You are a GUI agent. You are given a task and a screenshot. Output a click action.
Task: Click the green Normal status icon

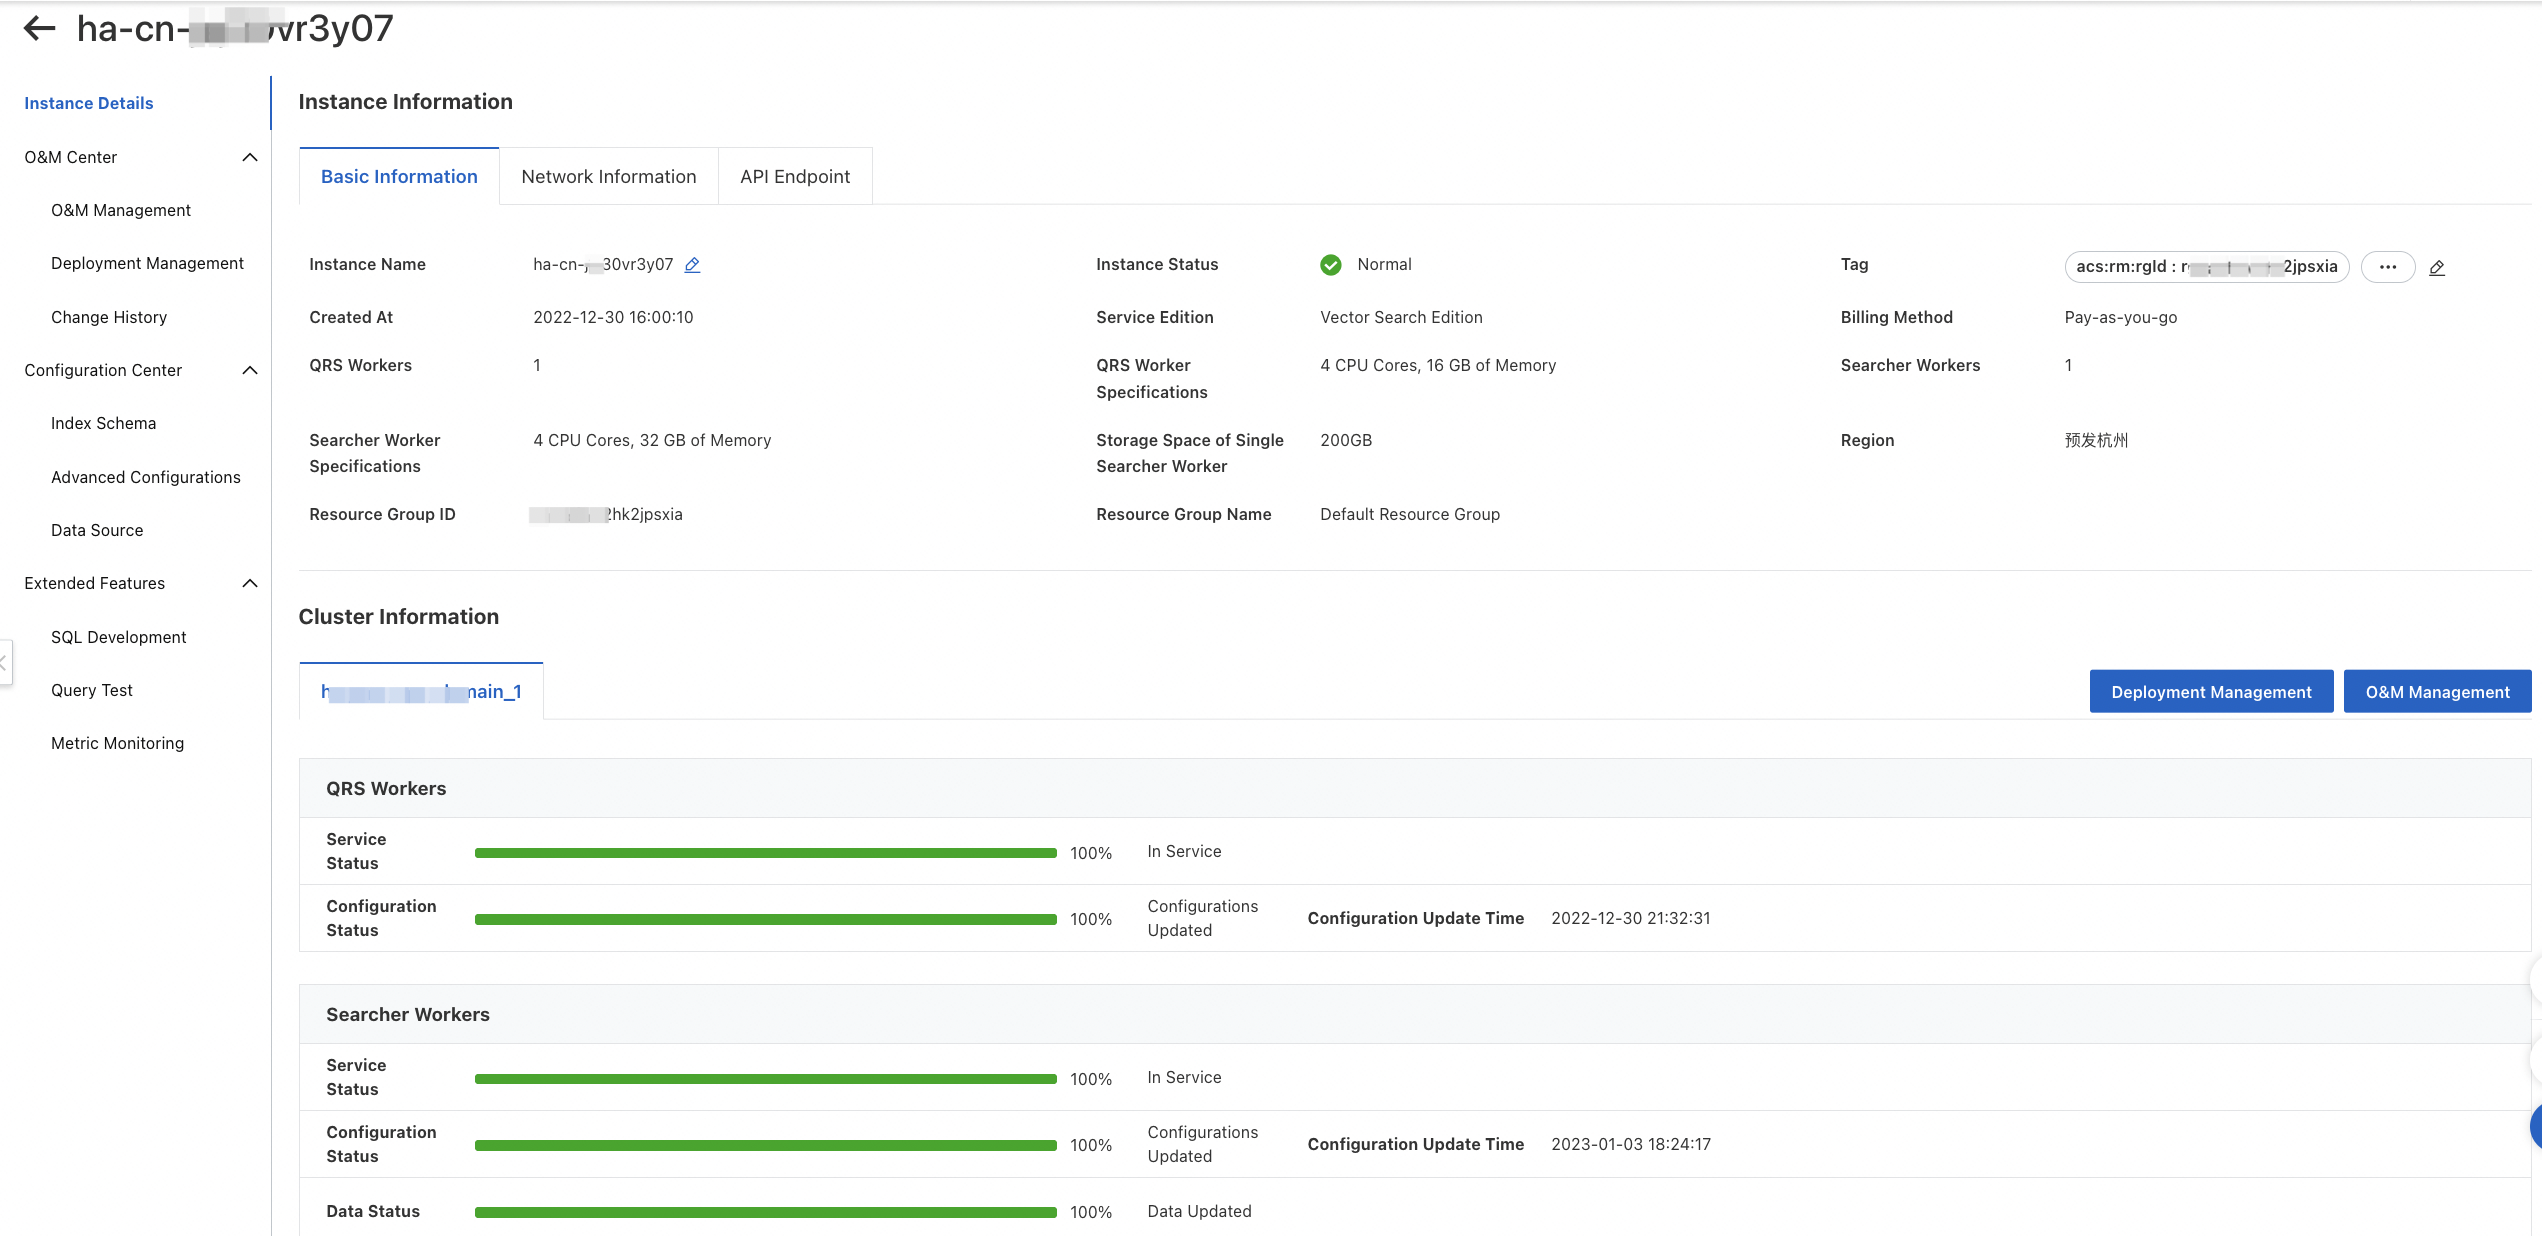click(1330, 265)
